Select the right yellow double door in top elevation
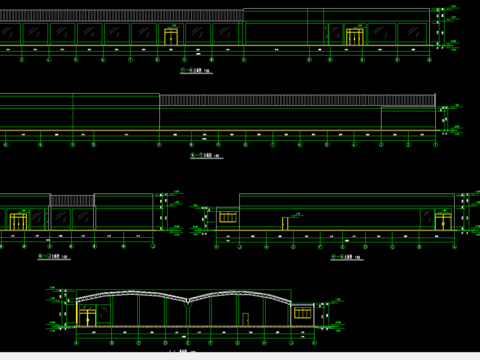 pos(355,36)
